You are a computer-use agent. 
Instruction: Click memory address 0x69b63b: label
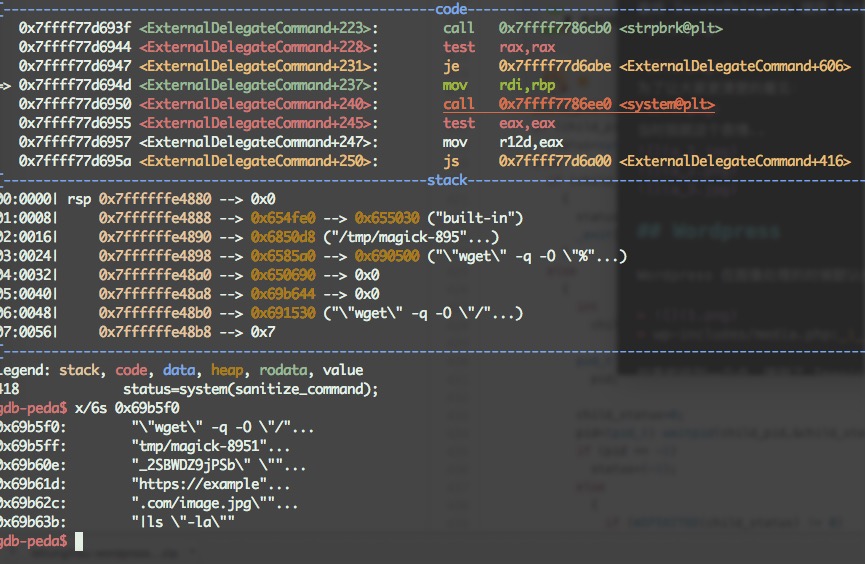coord(33,522)
